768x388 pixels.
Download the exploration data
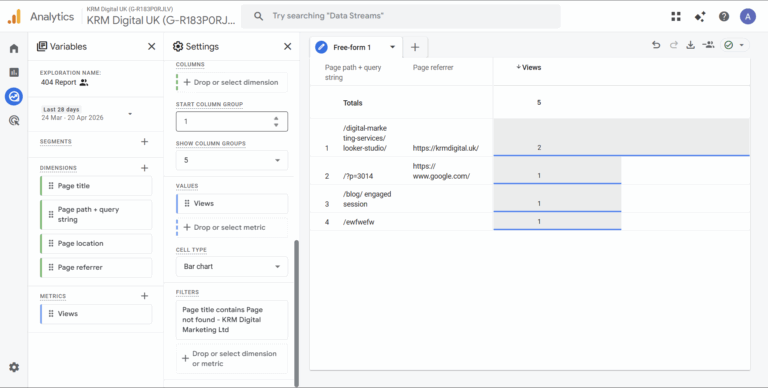(690, 45)
